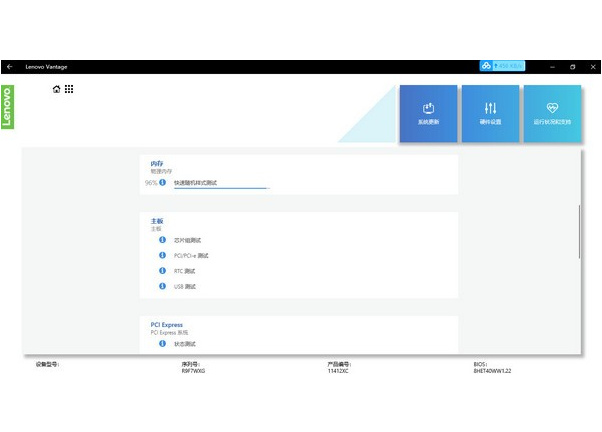Image resolution: width=602 pixels, height=432 pixels.
Task: Click the 芯片组测试 test label
Action: (187, 240)
